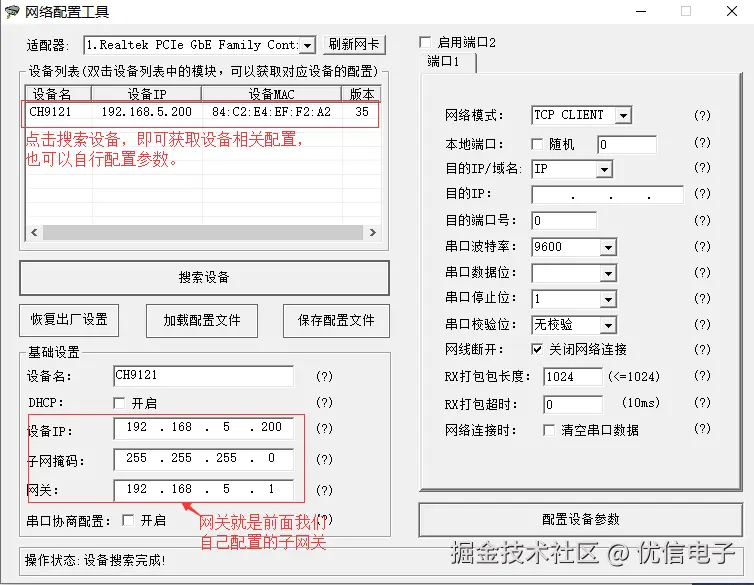Image resolution: width=754 pixels, height=585 pixels.
Task: Click 加载配置文件 button
Action: point(201,321)
